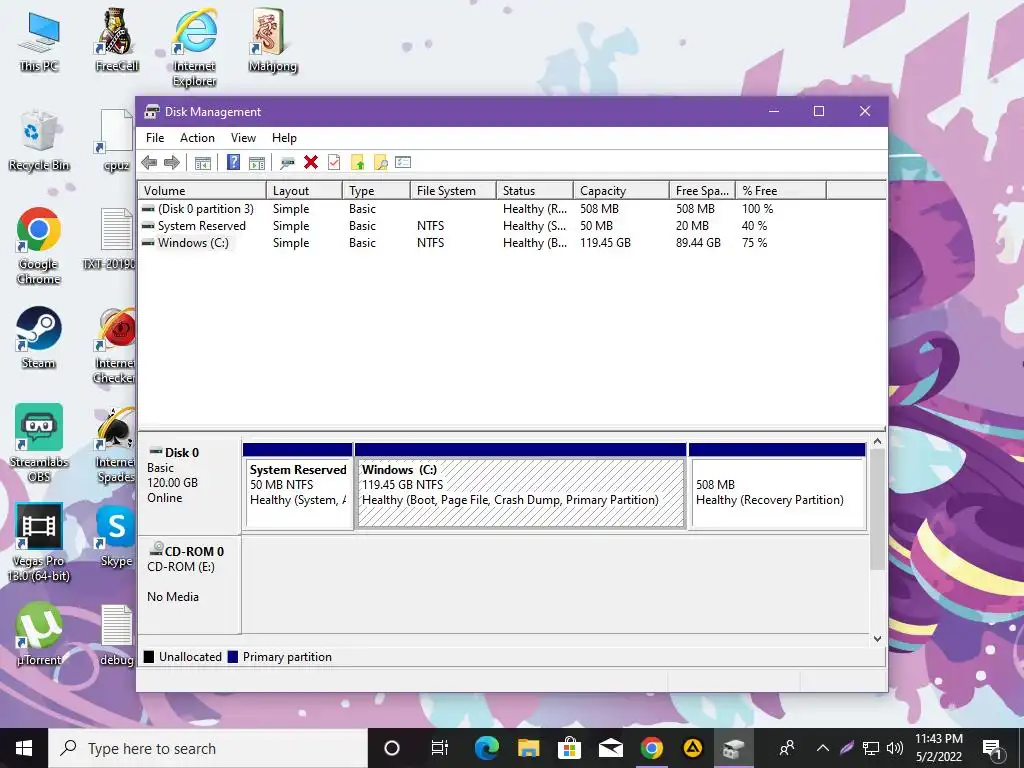Click the blue Primary partition legend swatch

[x=232, y=657]
